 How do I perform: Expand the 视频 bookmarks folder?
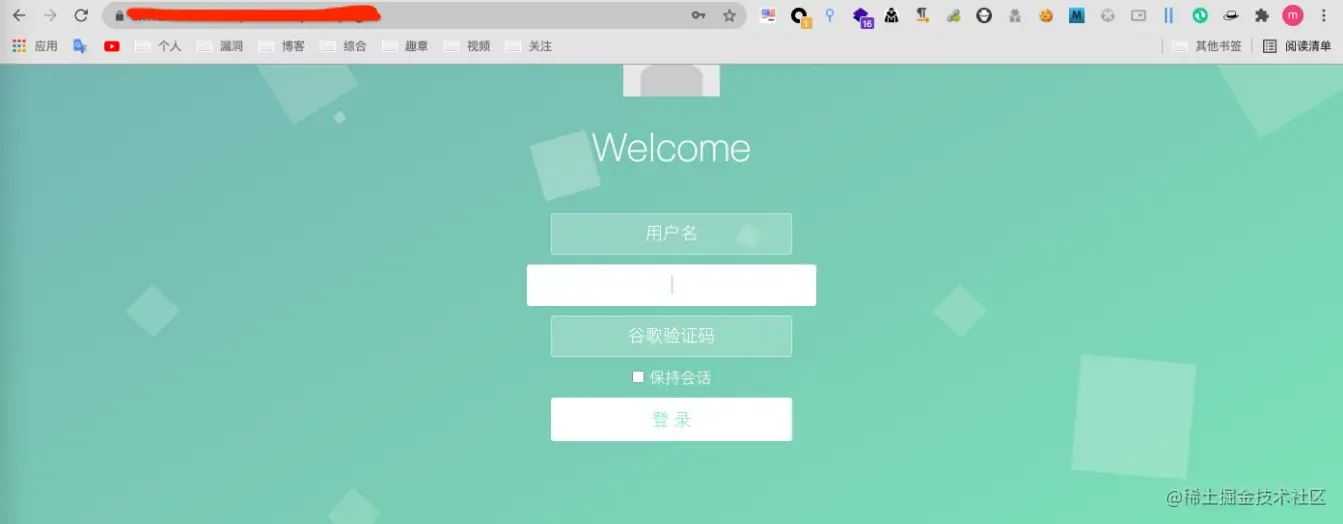[467, 46]
